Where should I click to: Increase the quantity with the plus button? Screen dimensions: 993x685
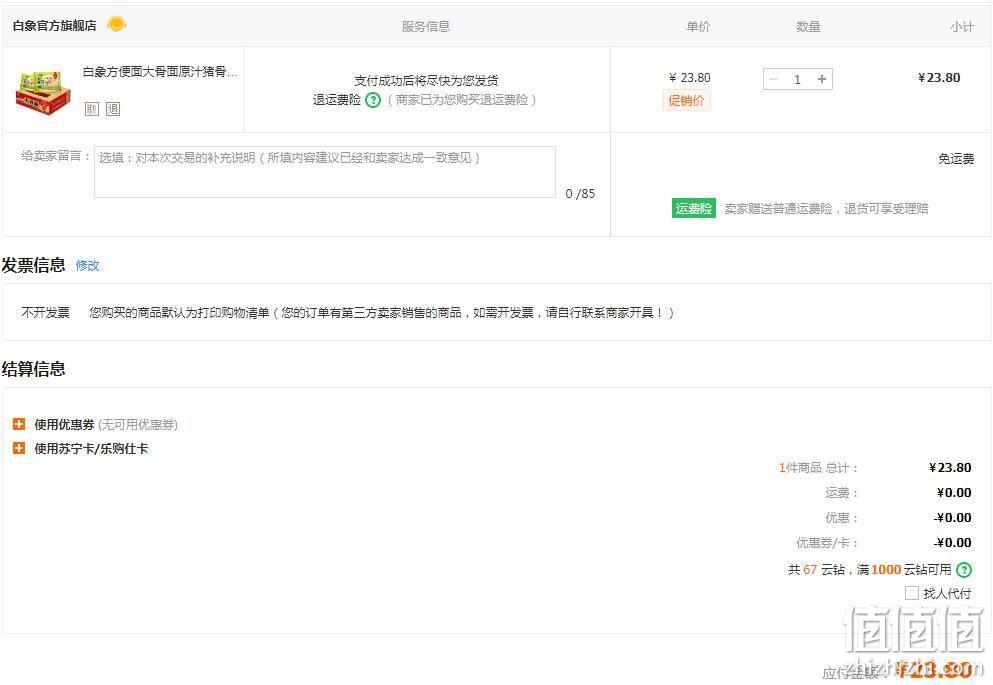click(822, 79)
